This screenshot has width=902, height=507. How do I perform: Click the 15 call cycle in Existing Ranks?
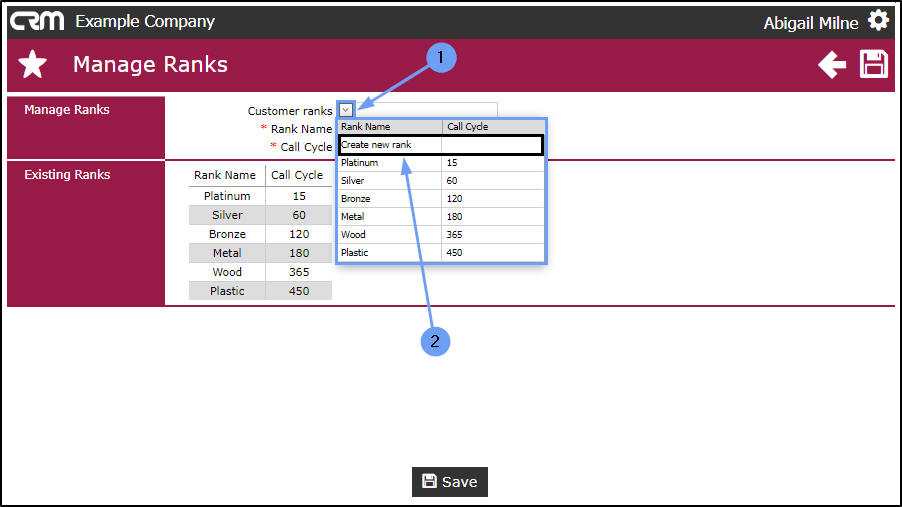click(x=299, y=196)
